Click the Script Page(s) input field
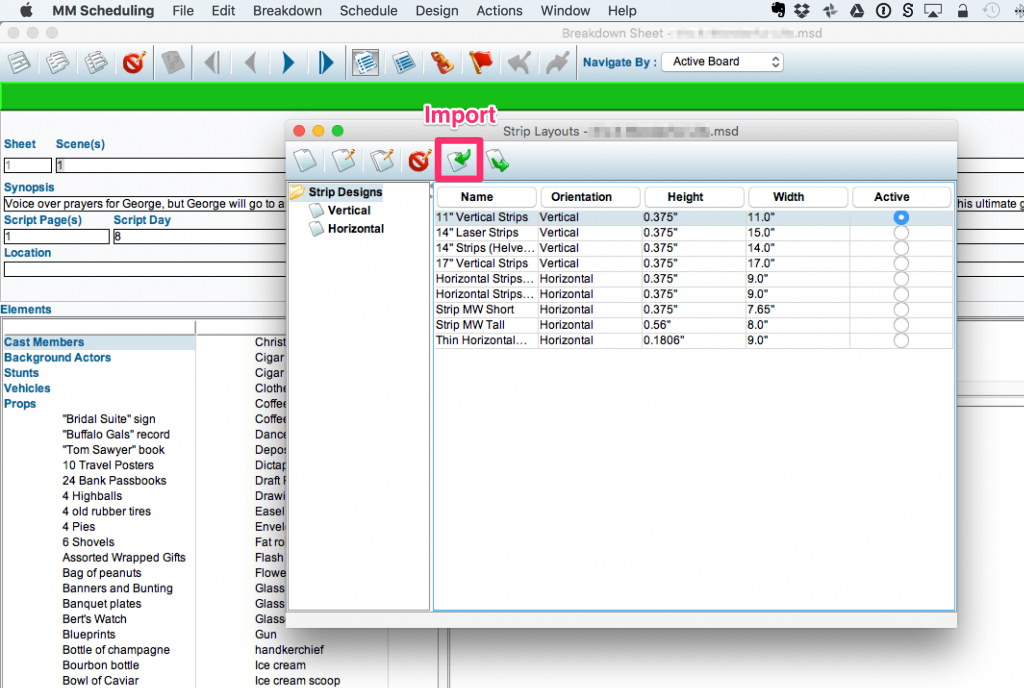This screenshot has height=688, width=1024. [x=57, y=236]
